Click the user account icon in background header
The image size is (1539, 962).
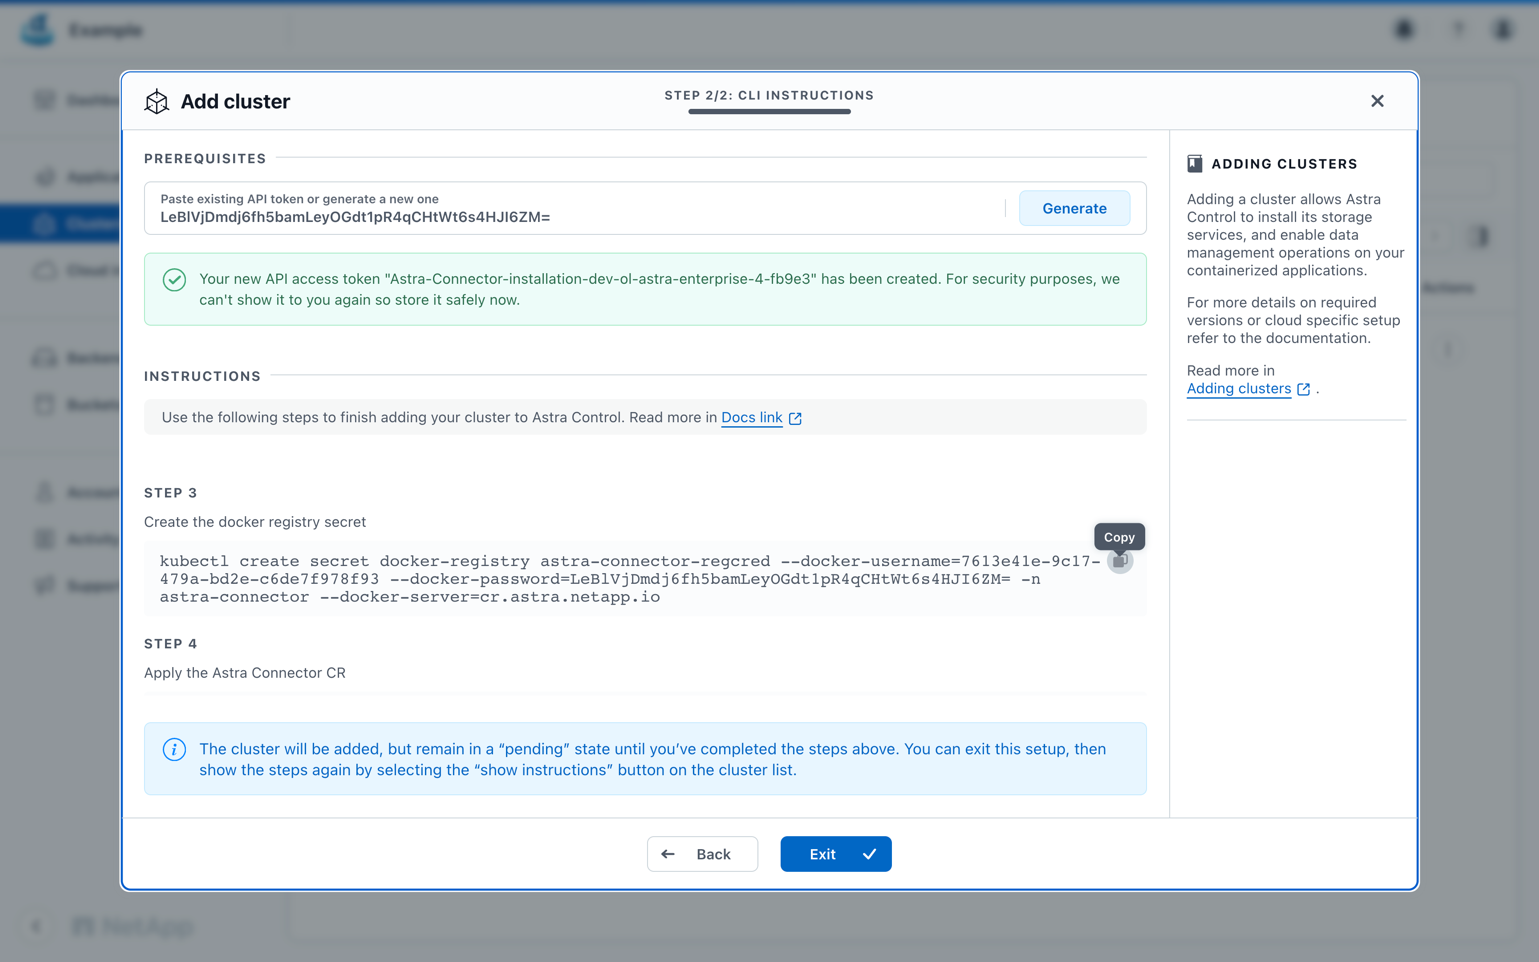pyautogui.click(x=1503, y=30)
